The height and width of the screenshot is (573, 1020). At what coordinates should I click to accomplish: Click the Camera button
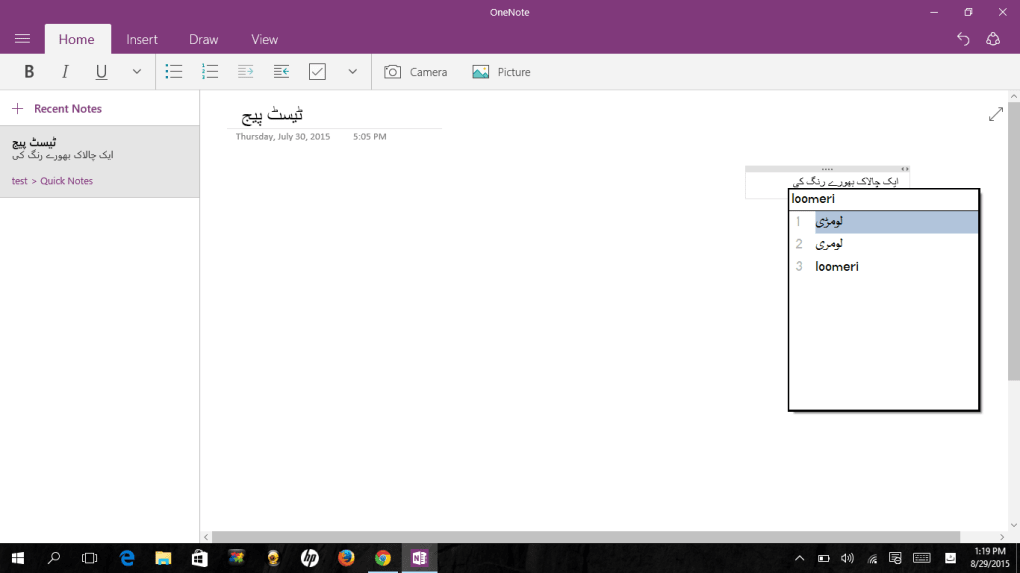[x=416, y=72]
